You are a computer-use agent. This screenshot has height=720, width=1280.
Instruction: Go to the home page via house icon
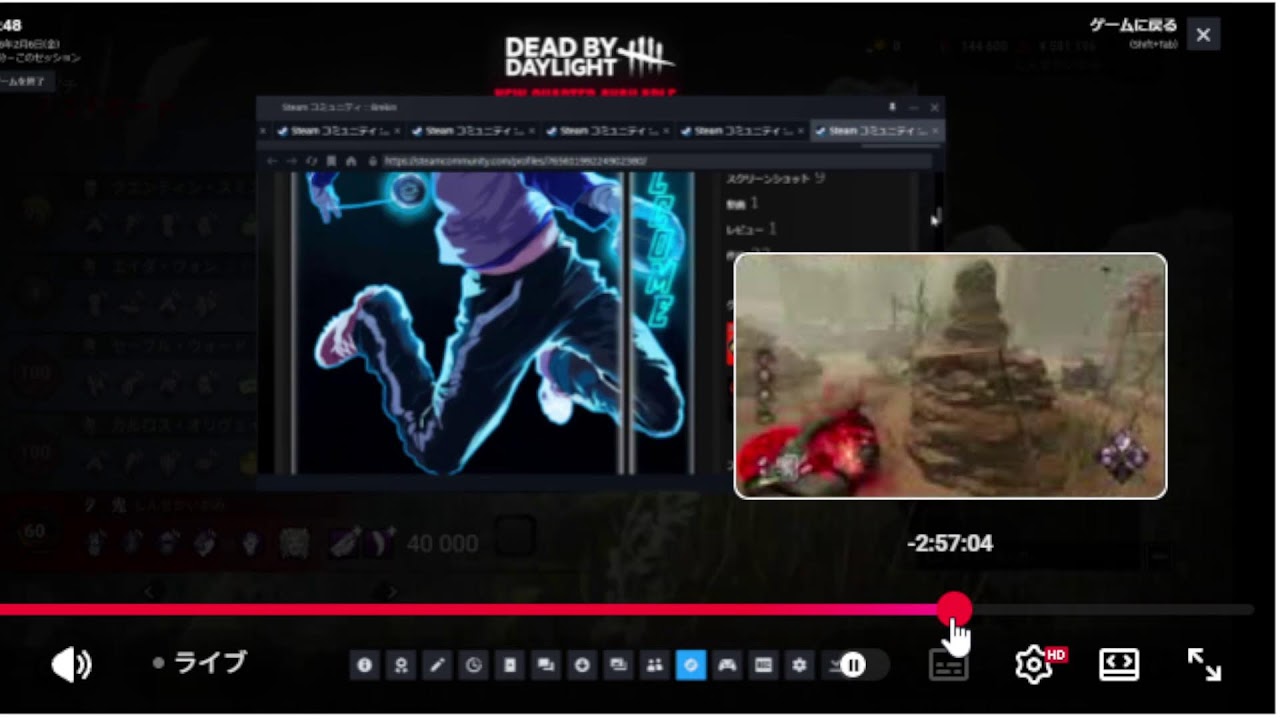350,160
